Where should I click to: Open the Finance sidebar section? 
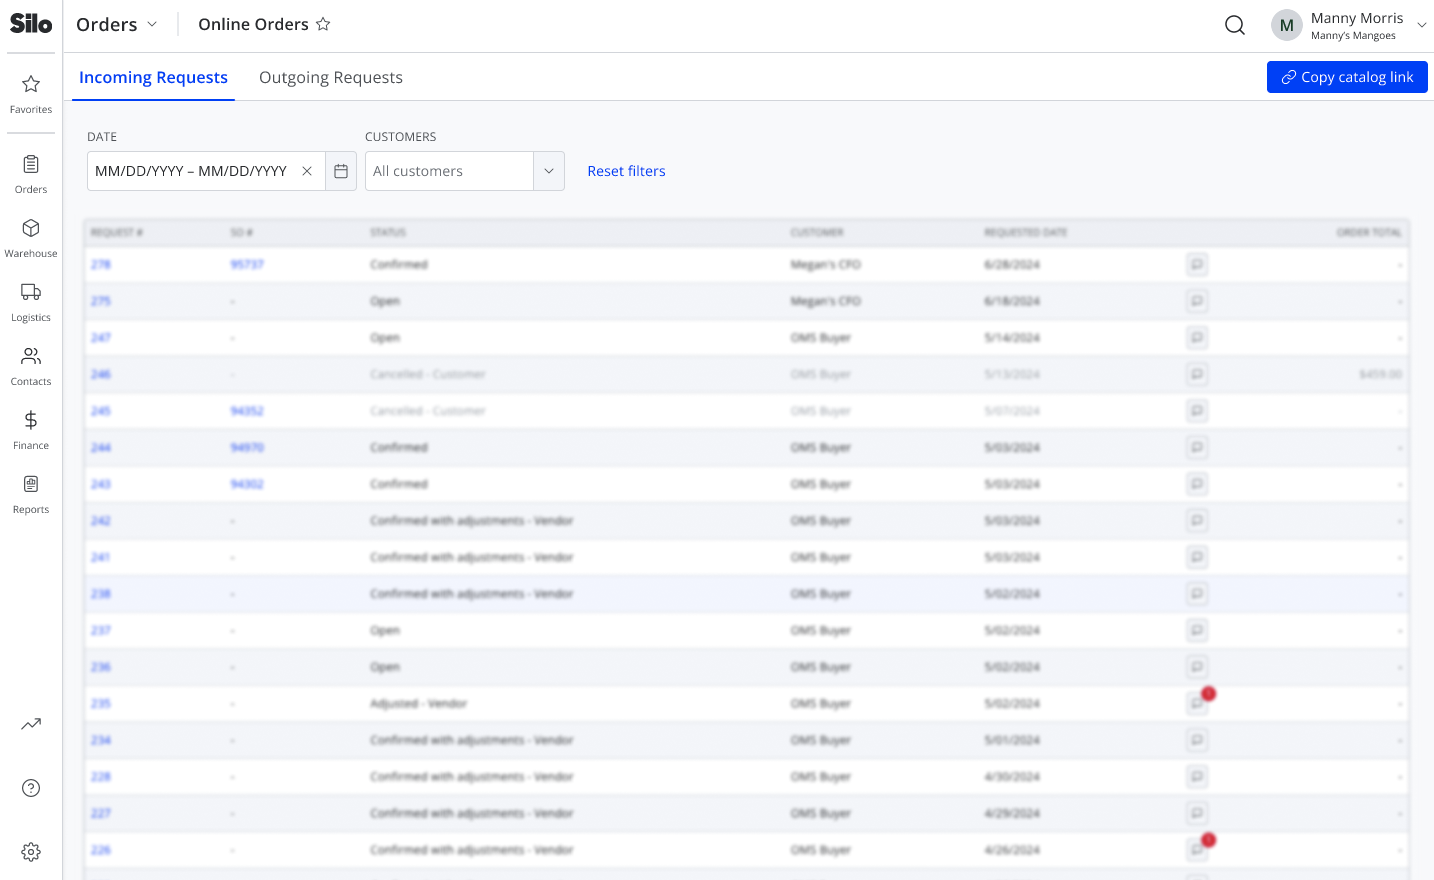pos(31,430)
